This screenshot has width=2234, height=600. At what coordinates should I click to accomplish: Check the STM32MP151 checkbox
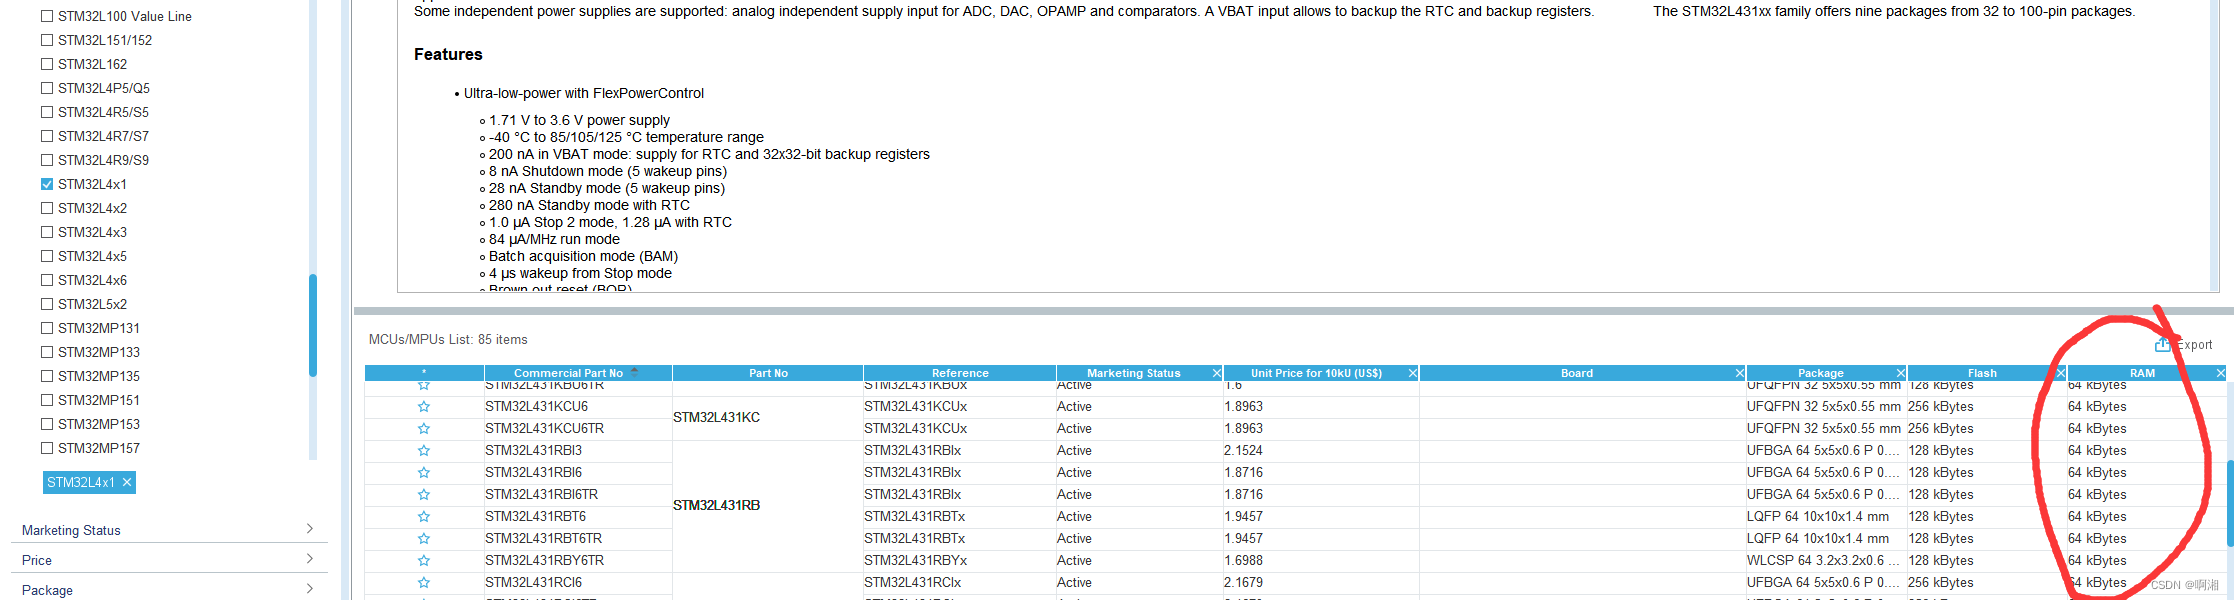(47, 400)
